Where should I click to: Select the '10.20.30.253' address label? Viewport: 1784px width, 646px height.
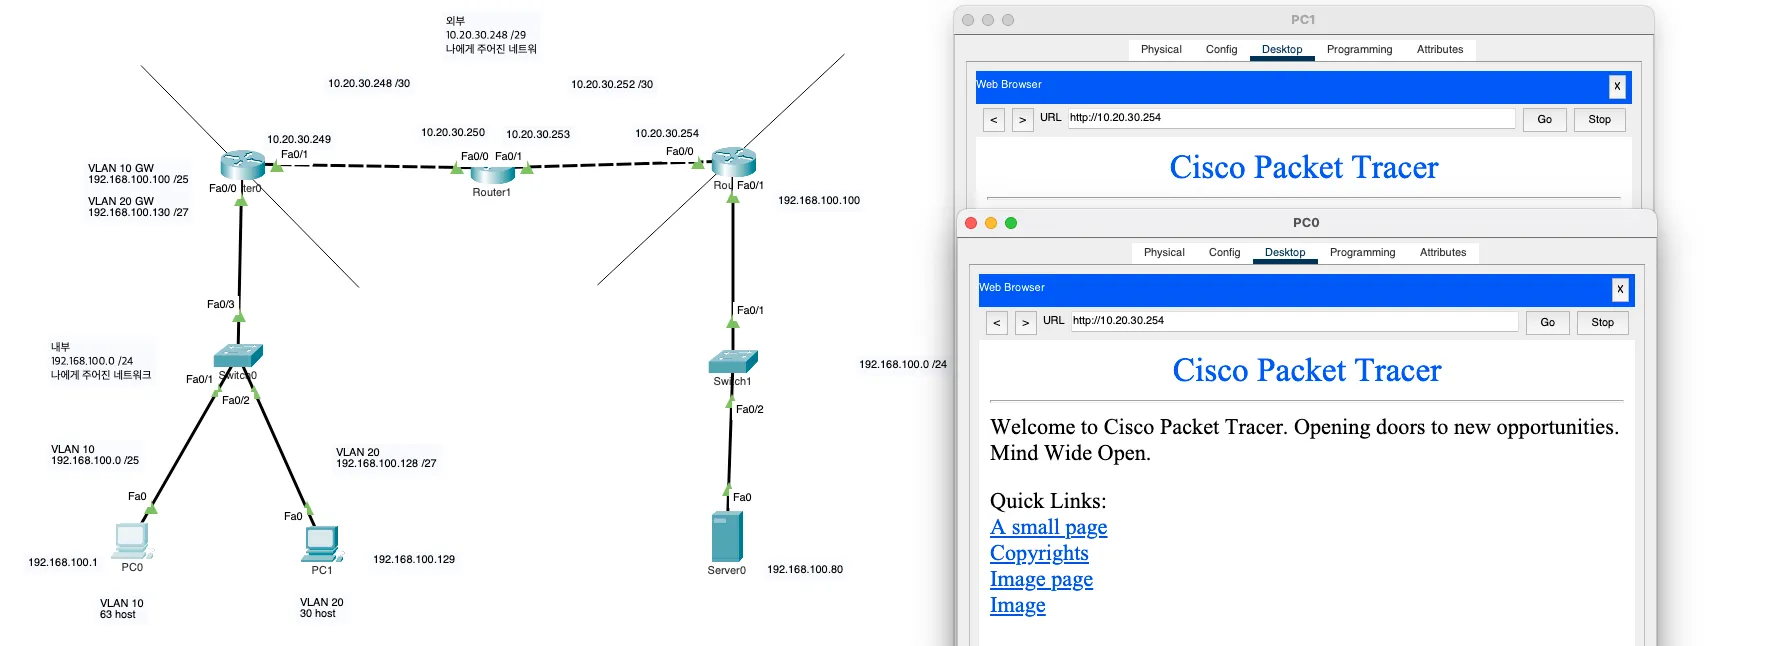pyautogui.click(x=538, y=135)
